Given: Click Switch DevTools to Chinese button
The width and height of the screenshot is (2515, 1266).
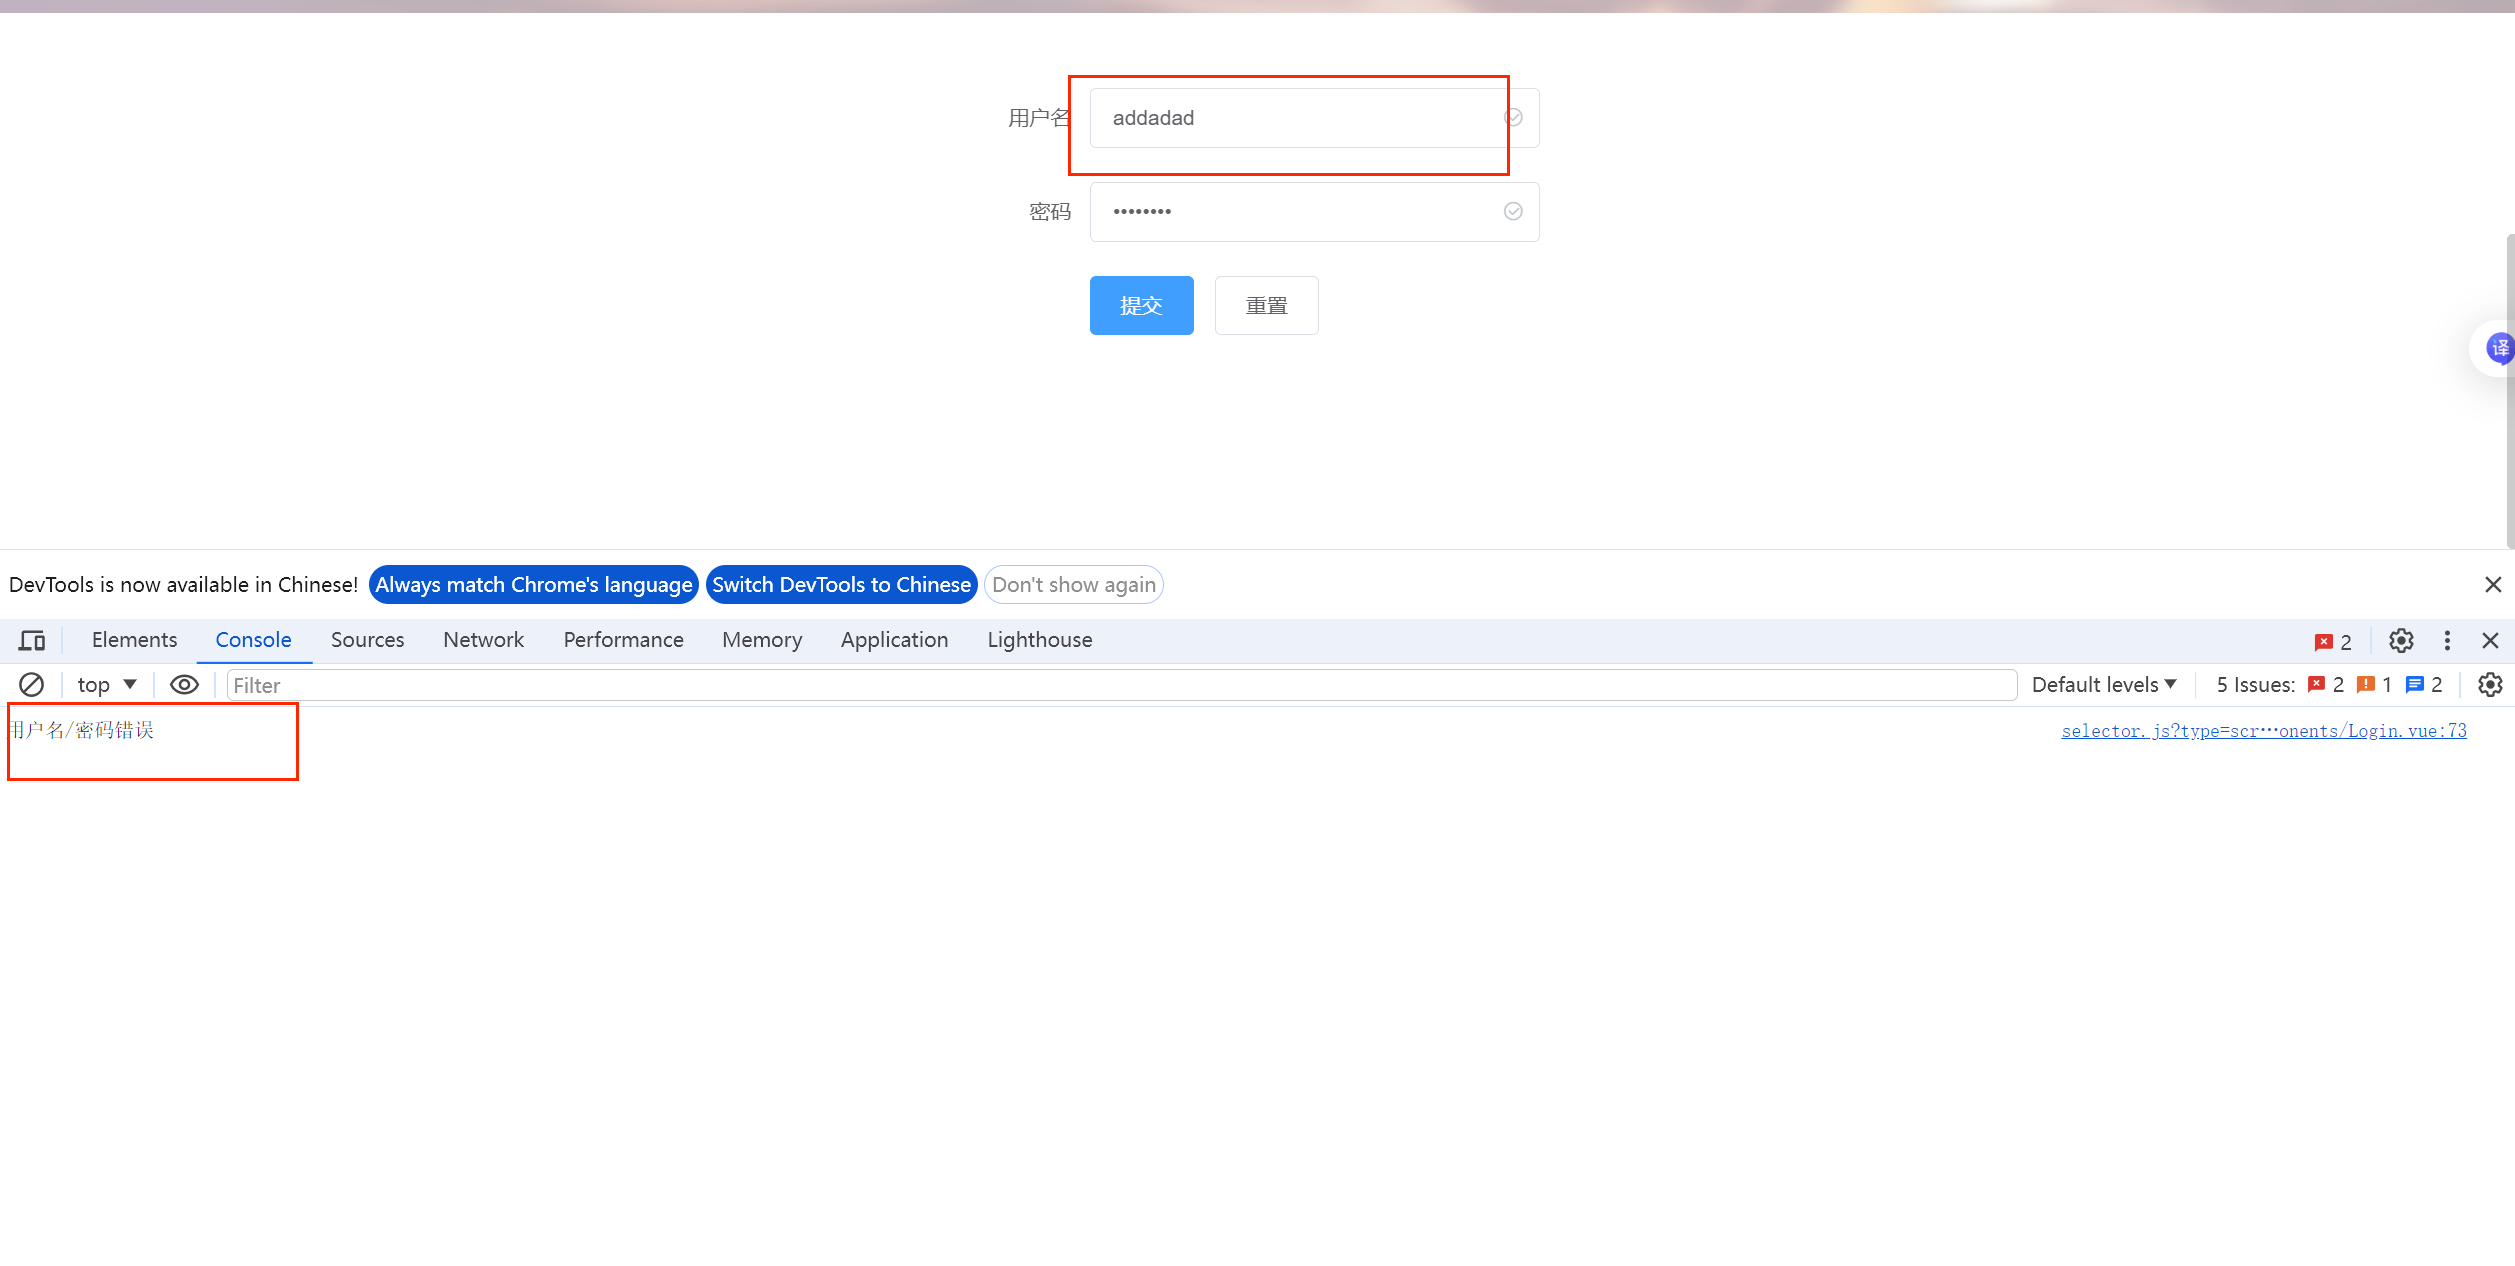Looking at the screenshot, I should [x=841, y=585].
